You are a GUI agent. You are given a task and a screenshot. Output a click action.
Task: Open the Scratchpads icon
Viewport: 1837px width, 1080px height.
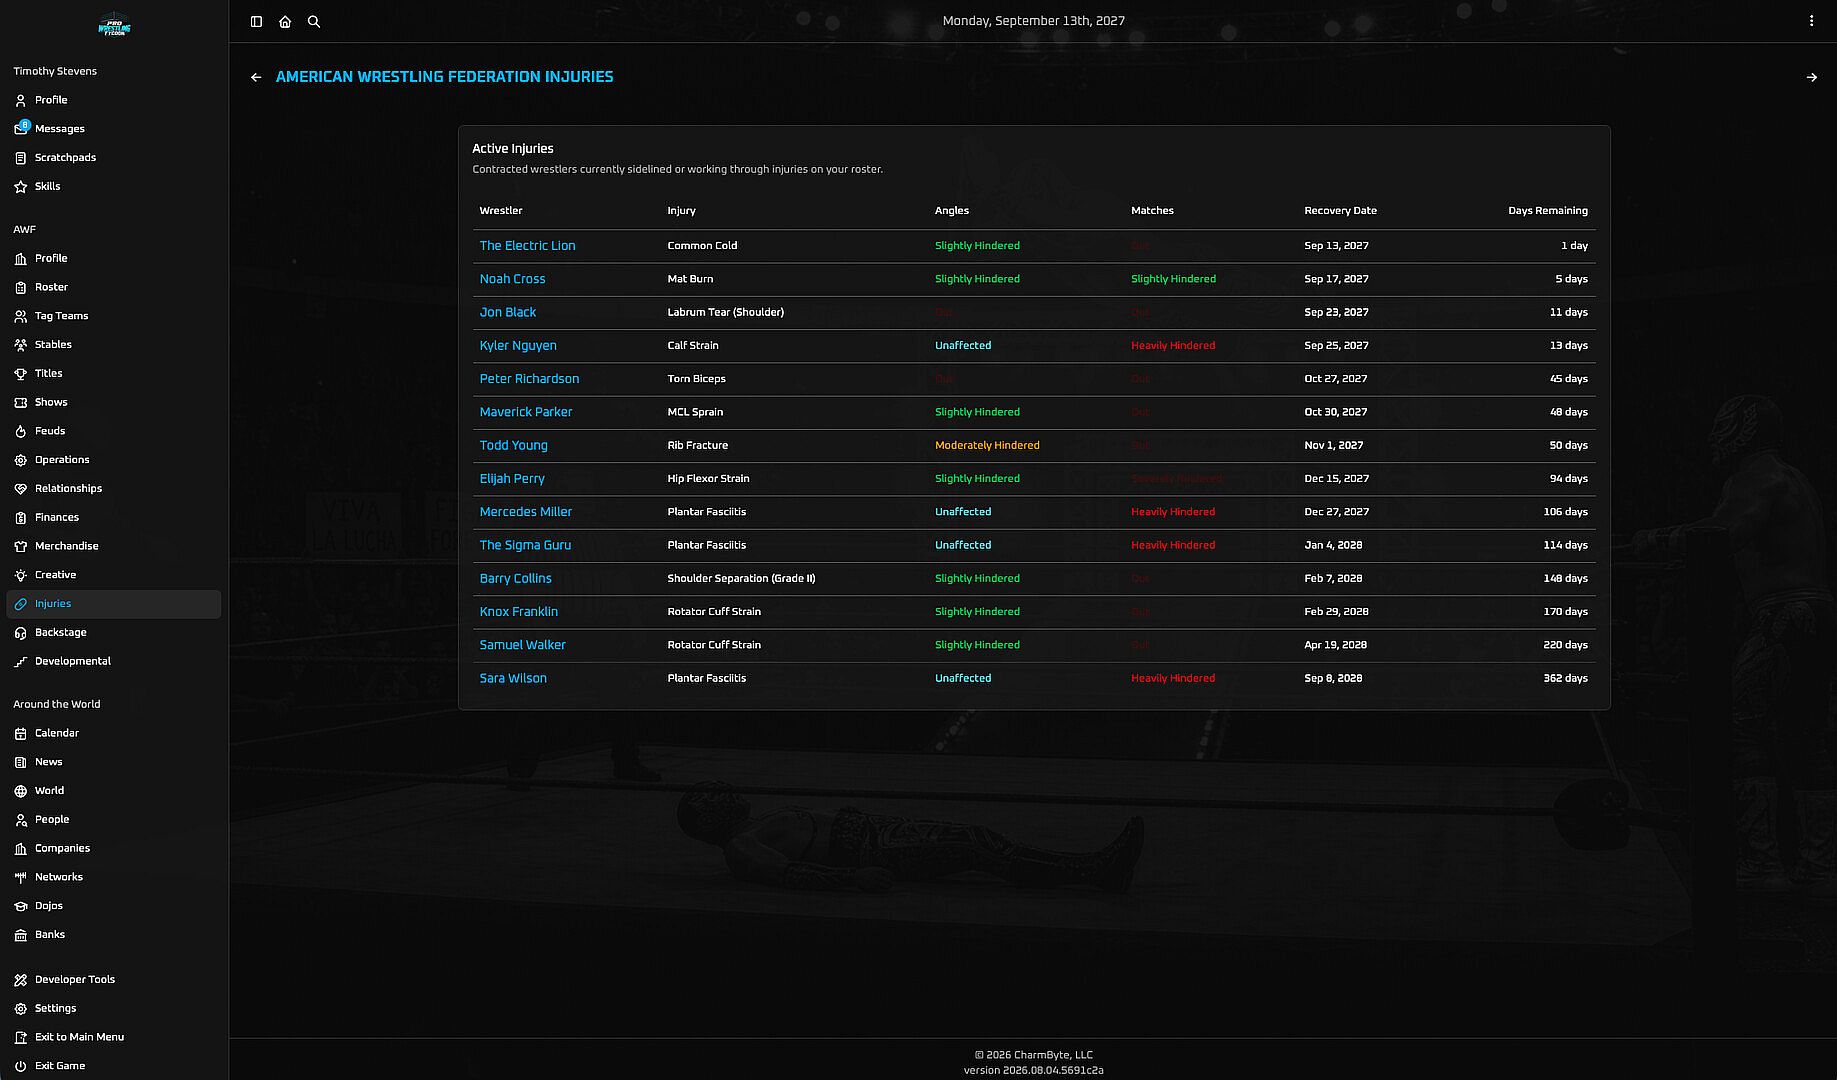pos(21,158)
